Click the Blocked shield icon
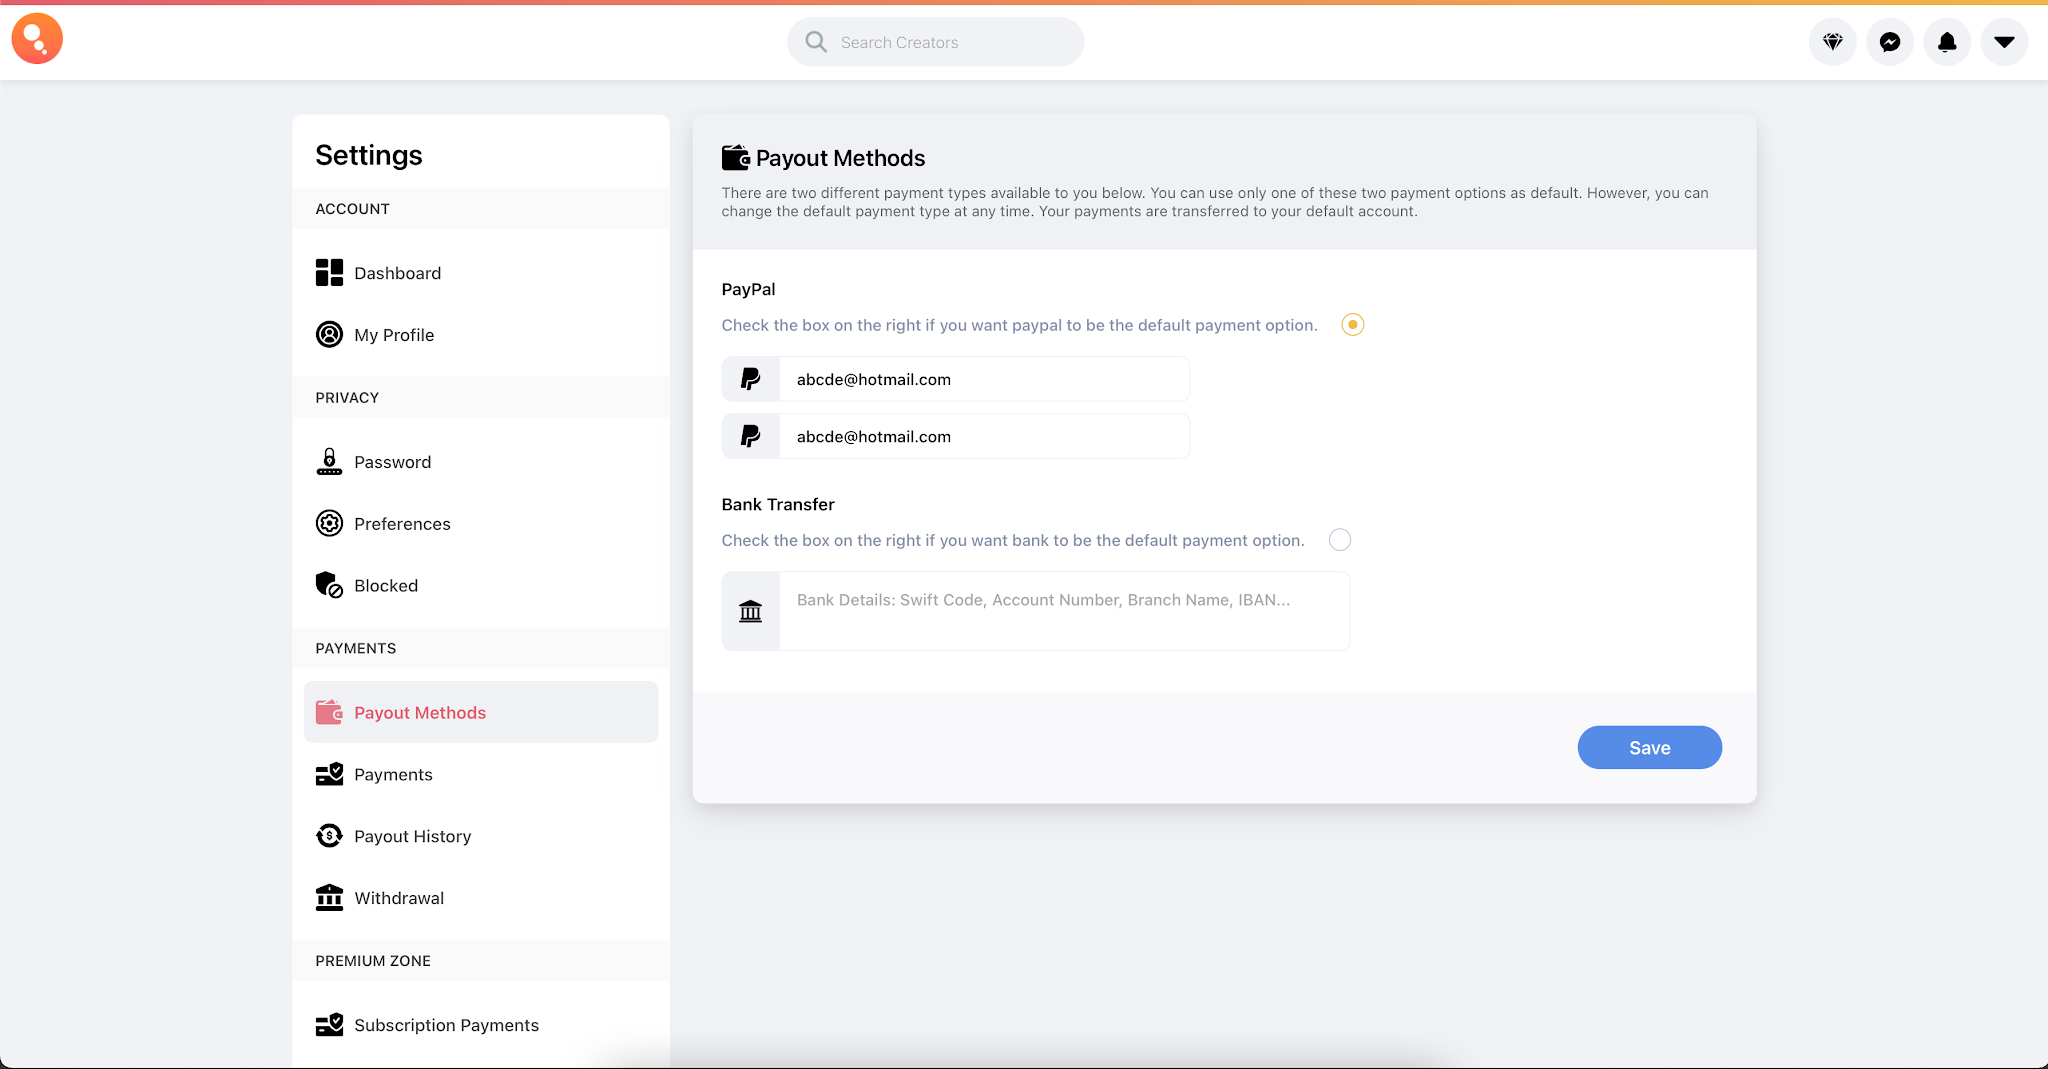Screen dimensions: 2048x1069 coord(329,585)
